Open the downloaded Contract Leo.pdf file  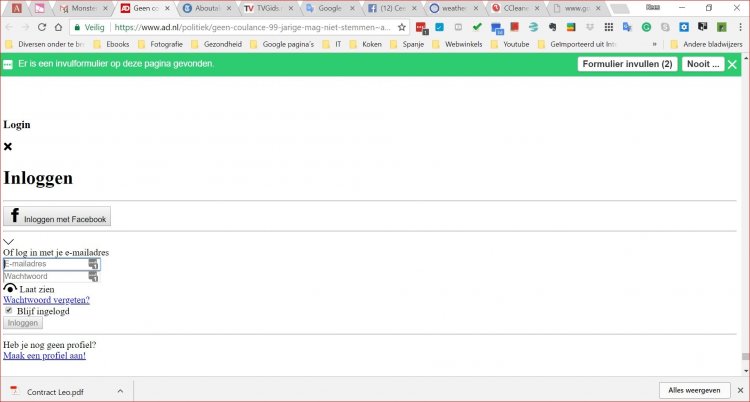click(x=55, y=392)
